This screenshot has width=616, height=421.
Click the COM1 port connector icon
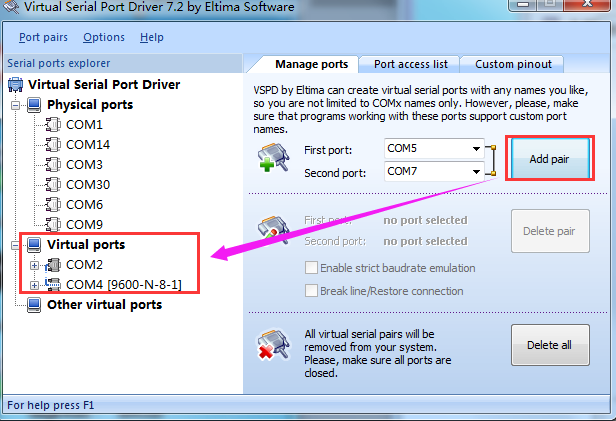[x=53, y=125]
